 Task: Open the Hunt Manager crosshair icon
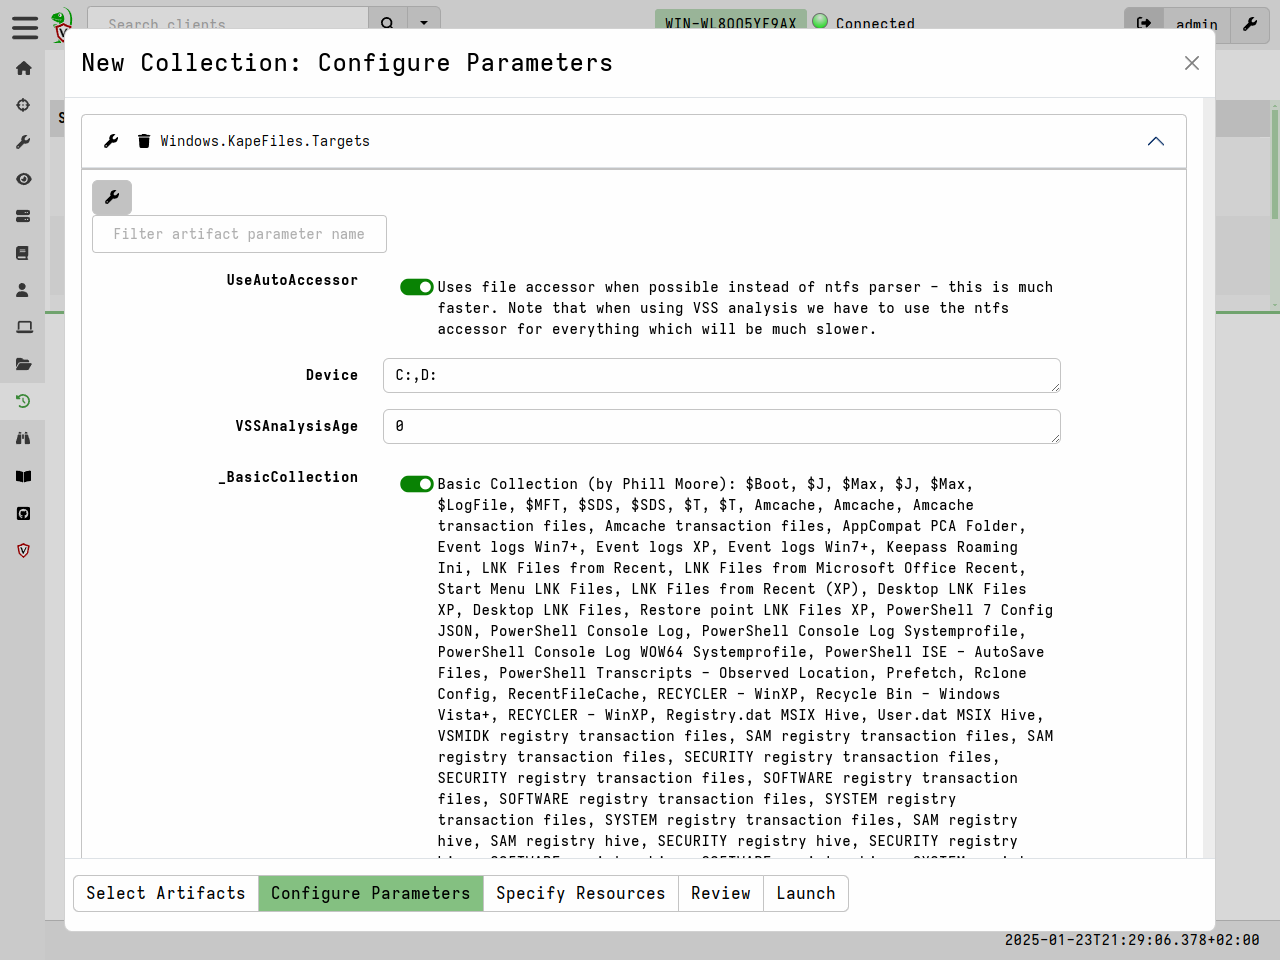(23, 105)
